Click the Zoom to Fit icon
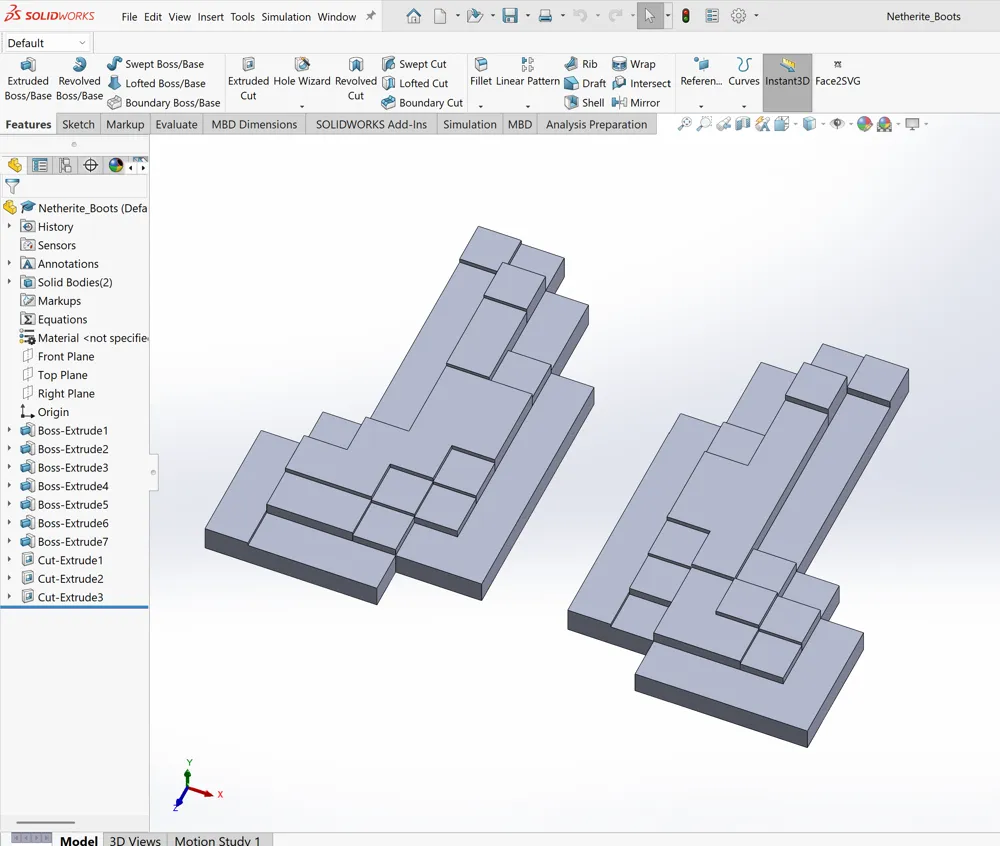The image size is (1000, 846). (684, 124)
